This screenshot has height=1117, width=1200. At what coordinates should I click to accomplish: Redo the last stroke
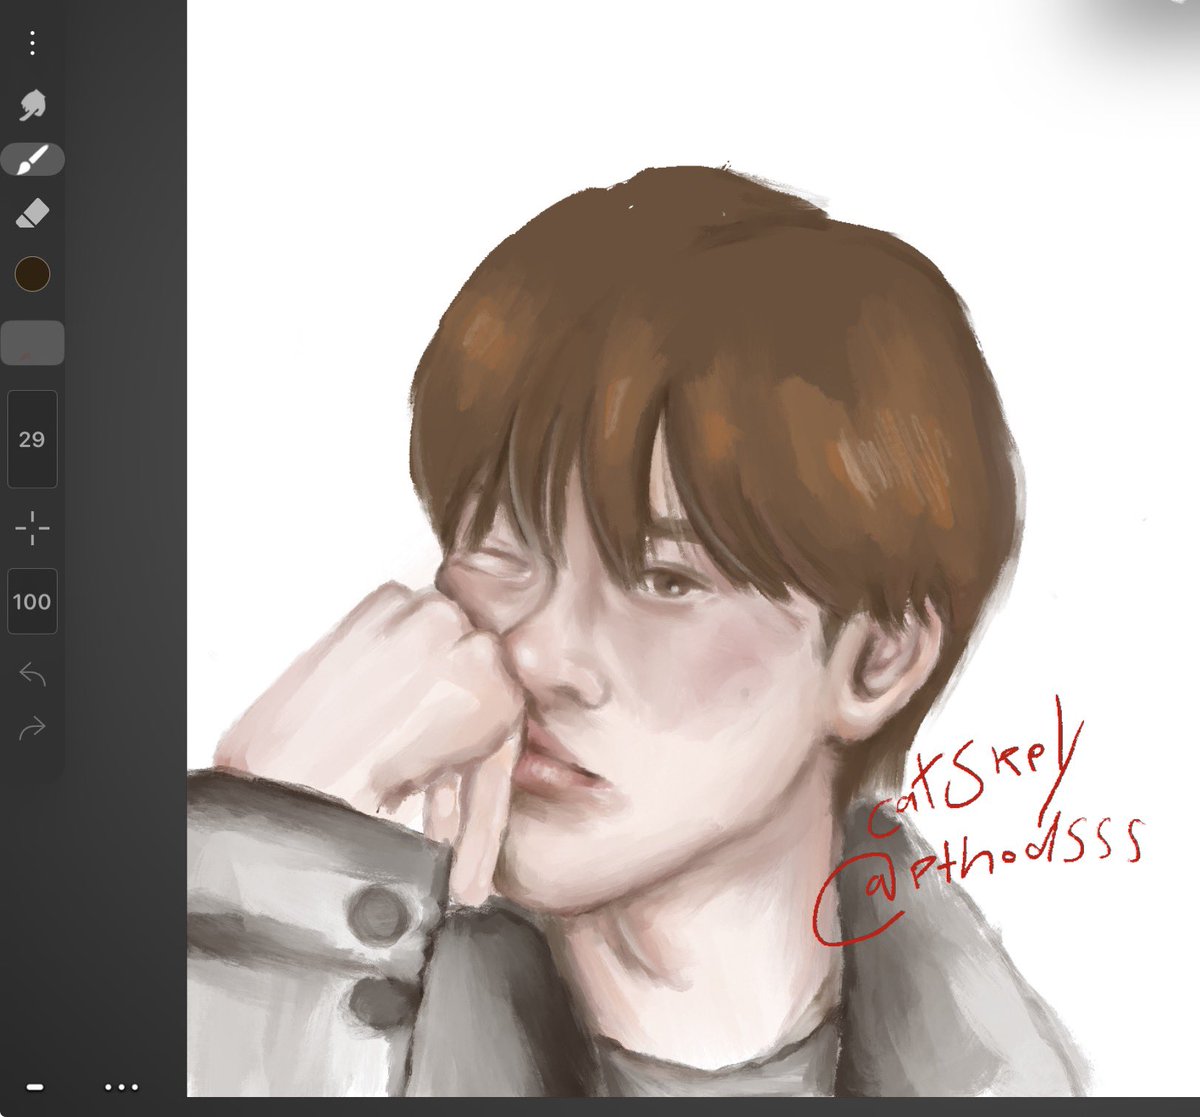click(x=32, y=729)
